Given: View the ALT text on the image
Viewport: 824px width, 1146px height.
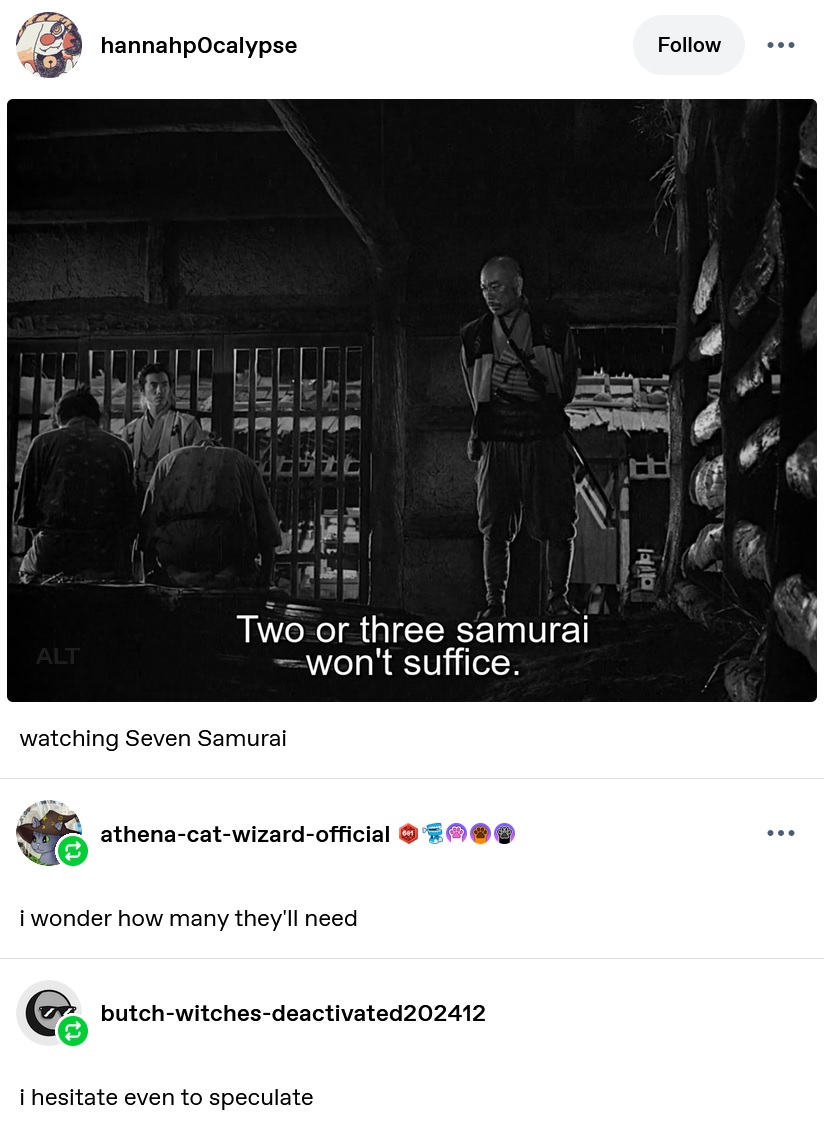Looking at the screenshot, I should 58,656.
